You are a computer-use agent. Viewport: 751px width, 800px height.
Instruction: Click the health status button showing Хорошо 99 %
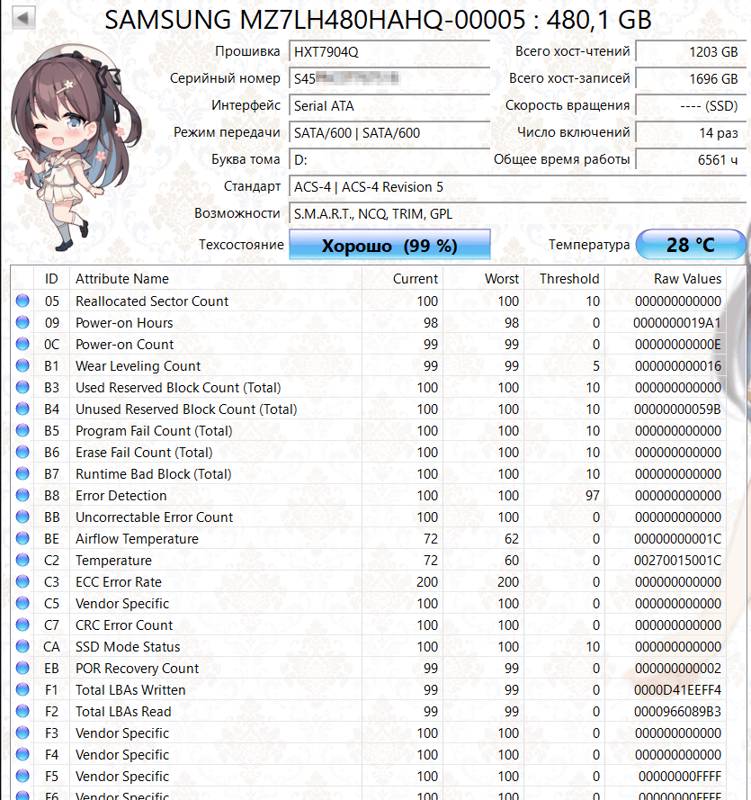coord(389,246)
